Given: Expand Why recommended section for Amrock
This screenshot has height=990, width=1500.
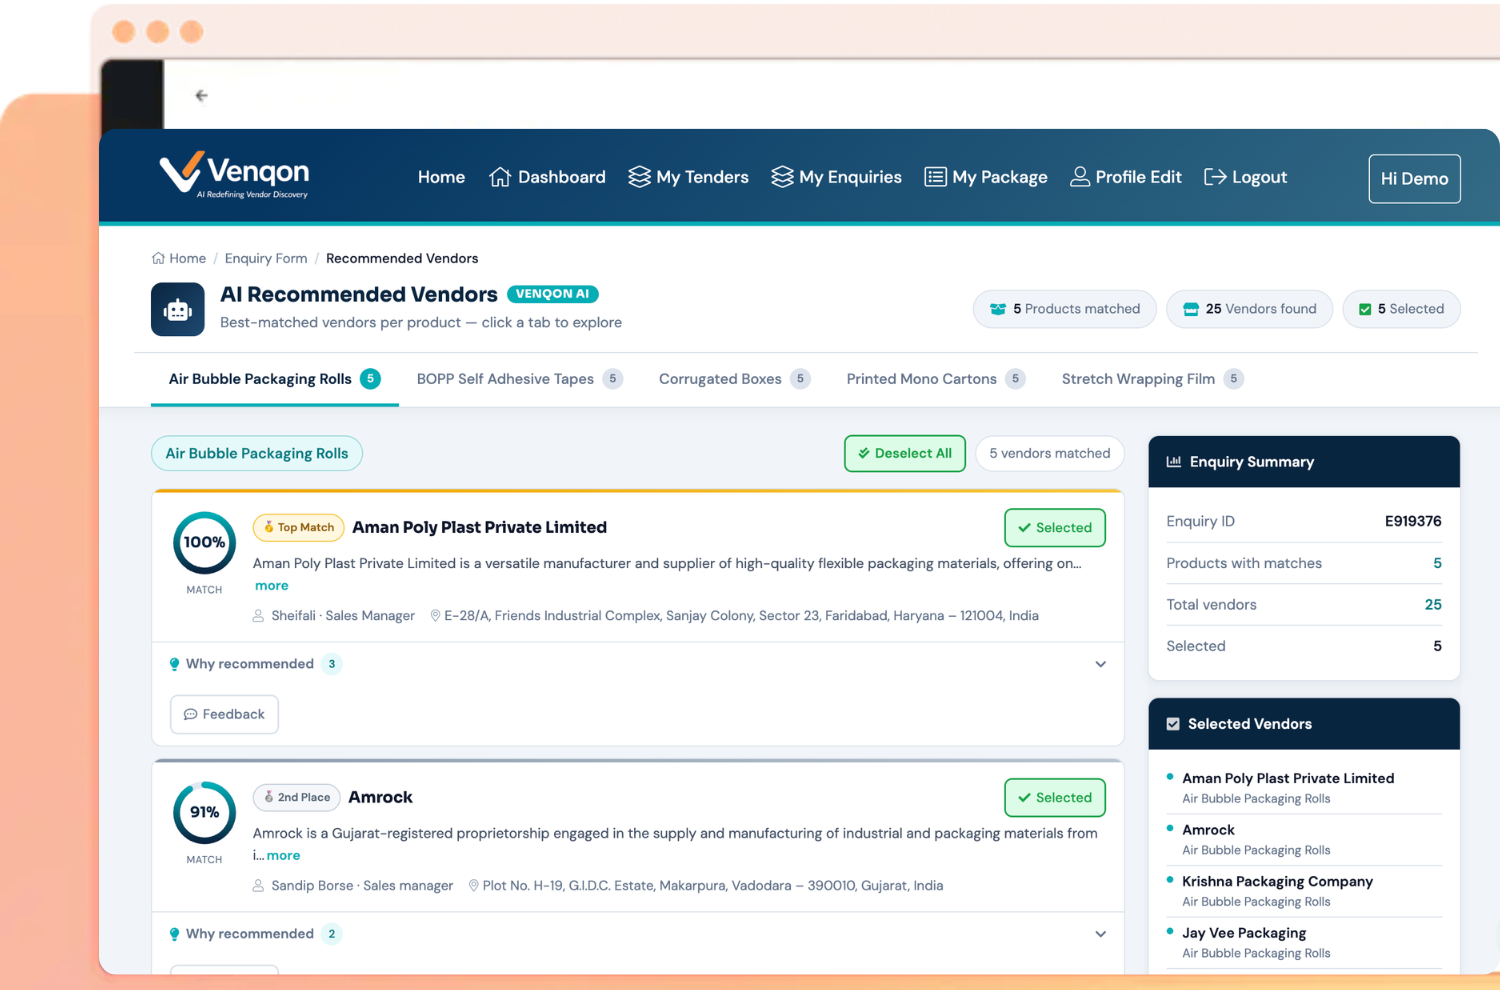Looking at the screenshot, I should [x=1100, y=934].
